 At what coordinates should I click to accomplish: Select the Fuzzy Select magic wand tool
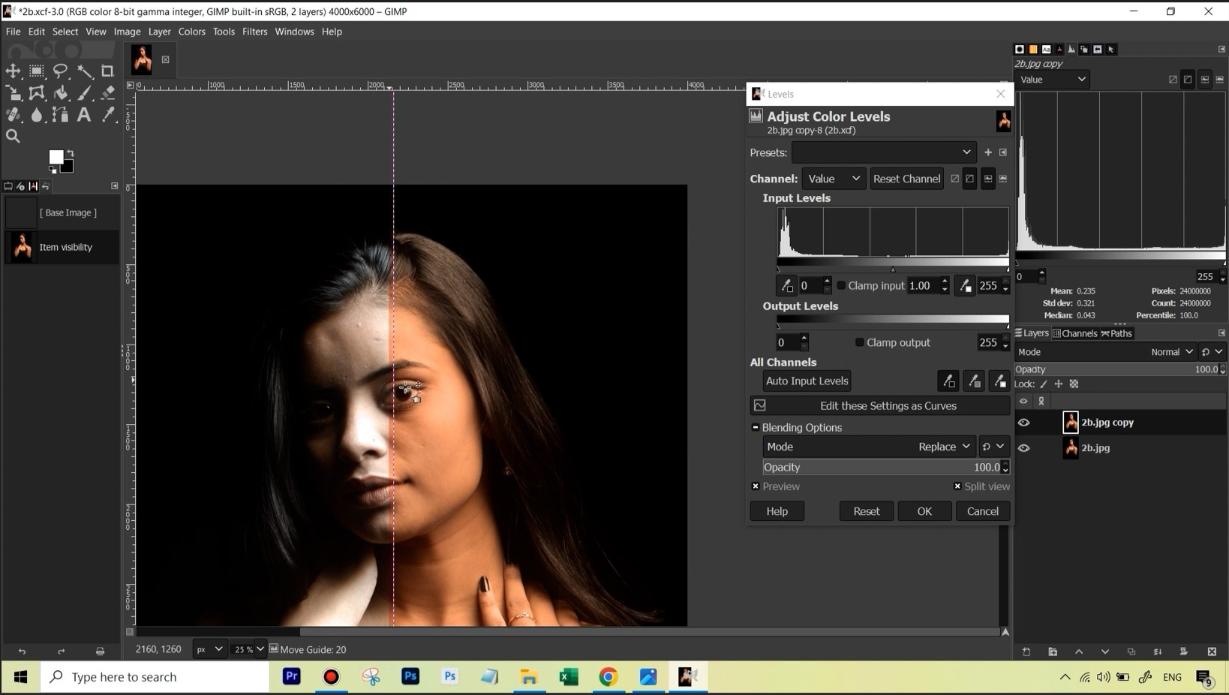click(x=85, y=71)
